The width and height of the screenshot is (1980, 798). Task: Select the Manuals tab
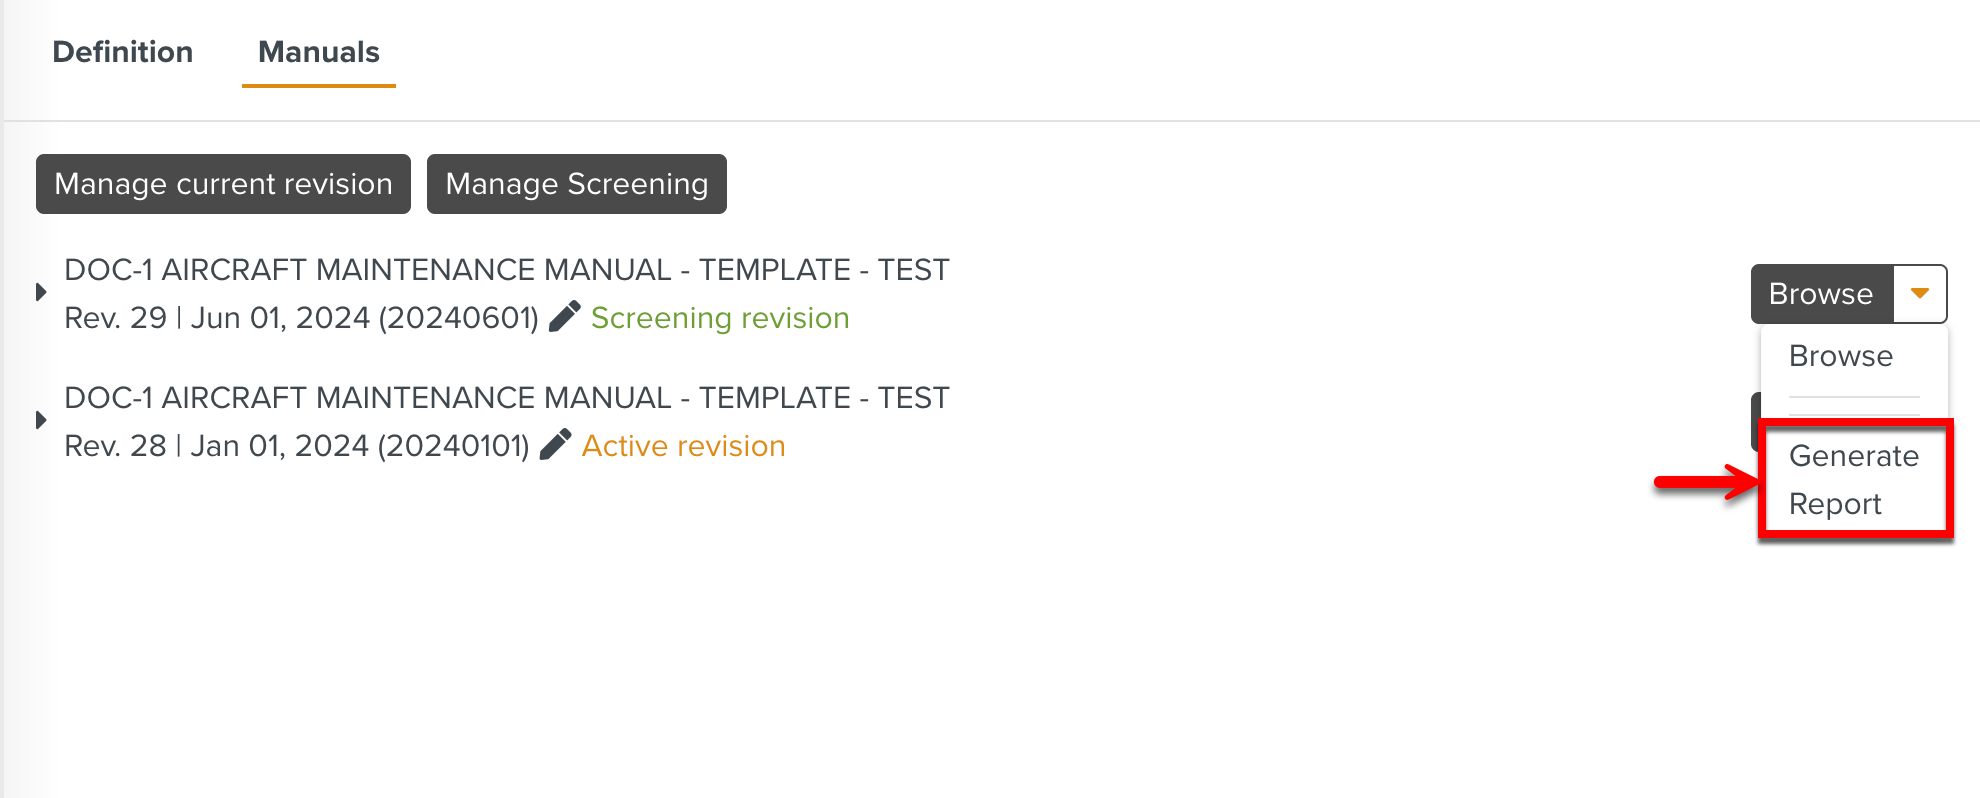click(319, 52)
